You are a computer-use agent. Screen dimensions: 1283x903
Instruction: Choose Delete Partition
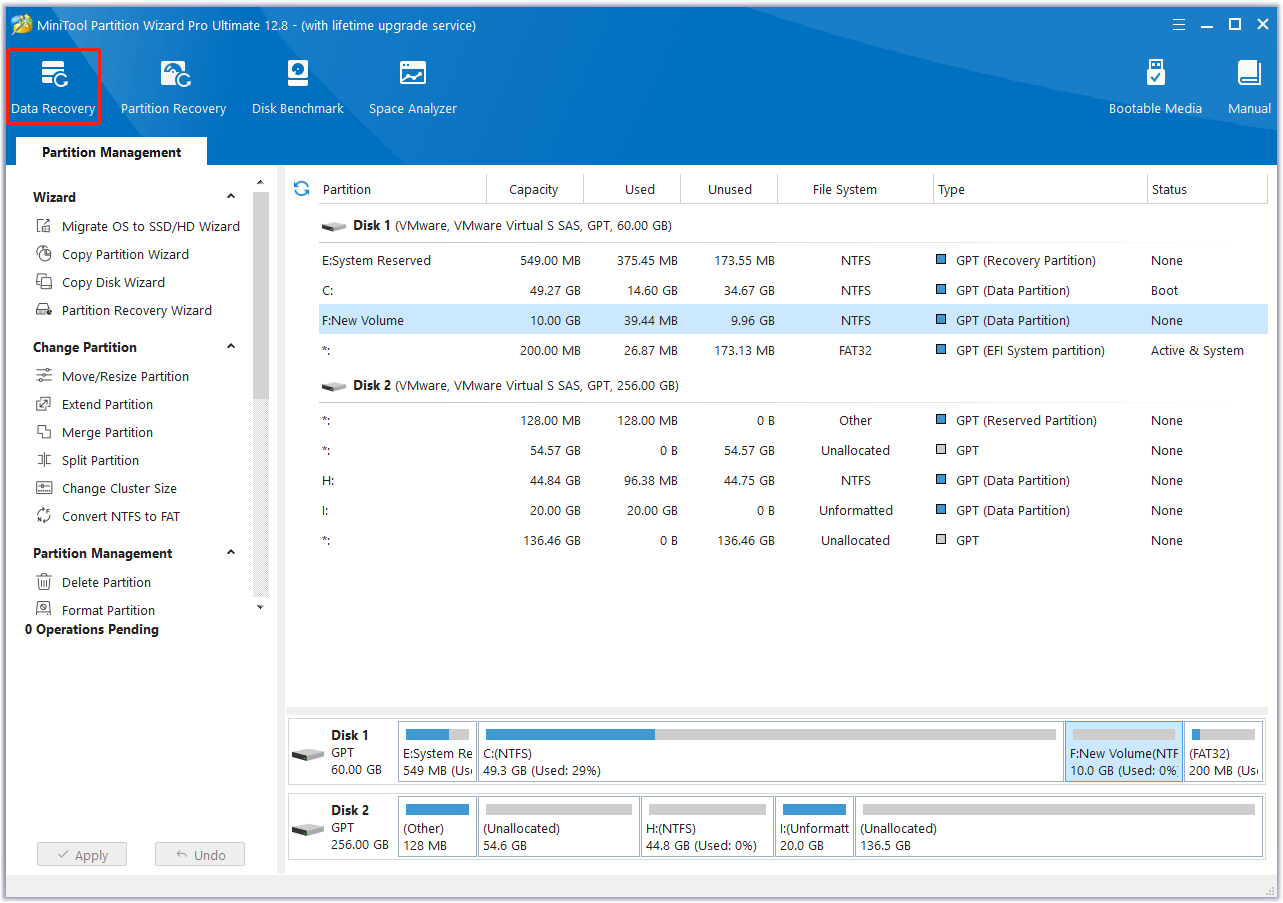pos(103,582)
